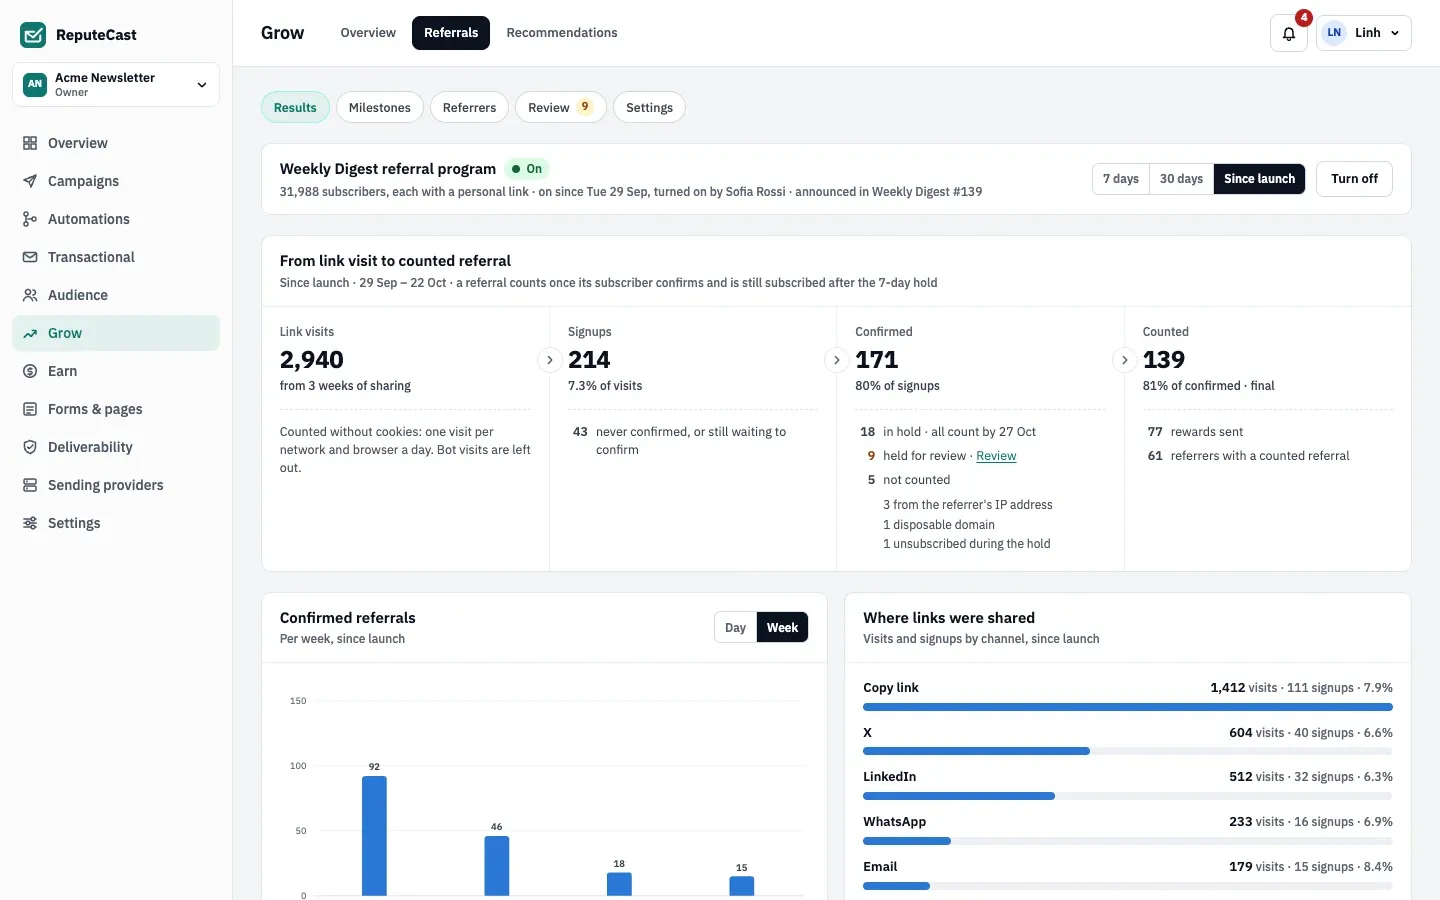Go to Sending providers in sidebar
1440x900 pixels.
click(x=116, y=485)
